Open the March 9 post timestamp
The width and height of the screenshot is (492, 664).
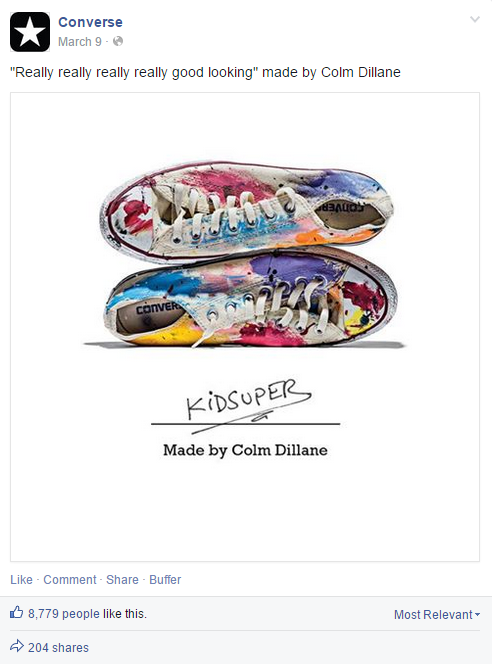80,42
